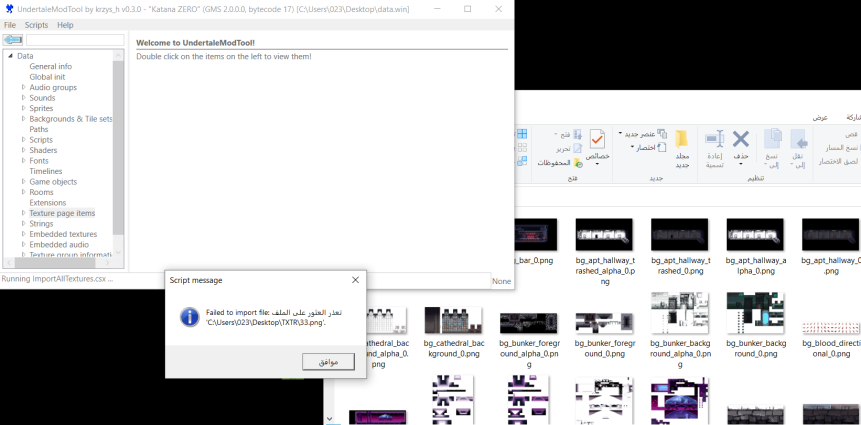This screenshot has width=861, height=425.
Task: Click the Shortcut (اختصار) icon in ribbon
Action: pos(662,147)
